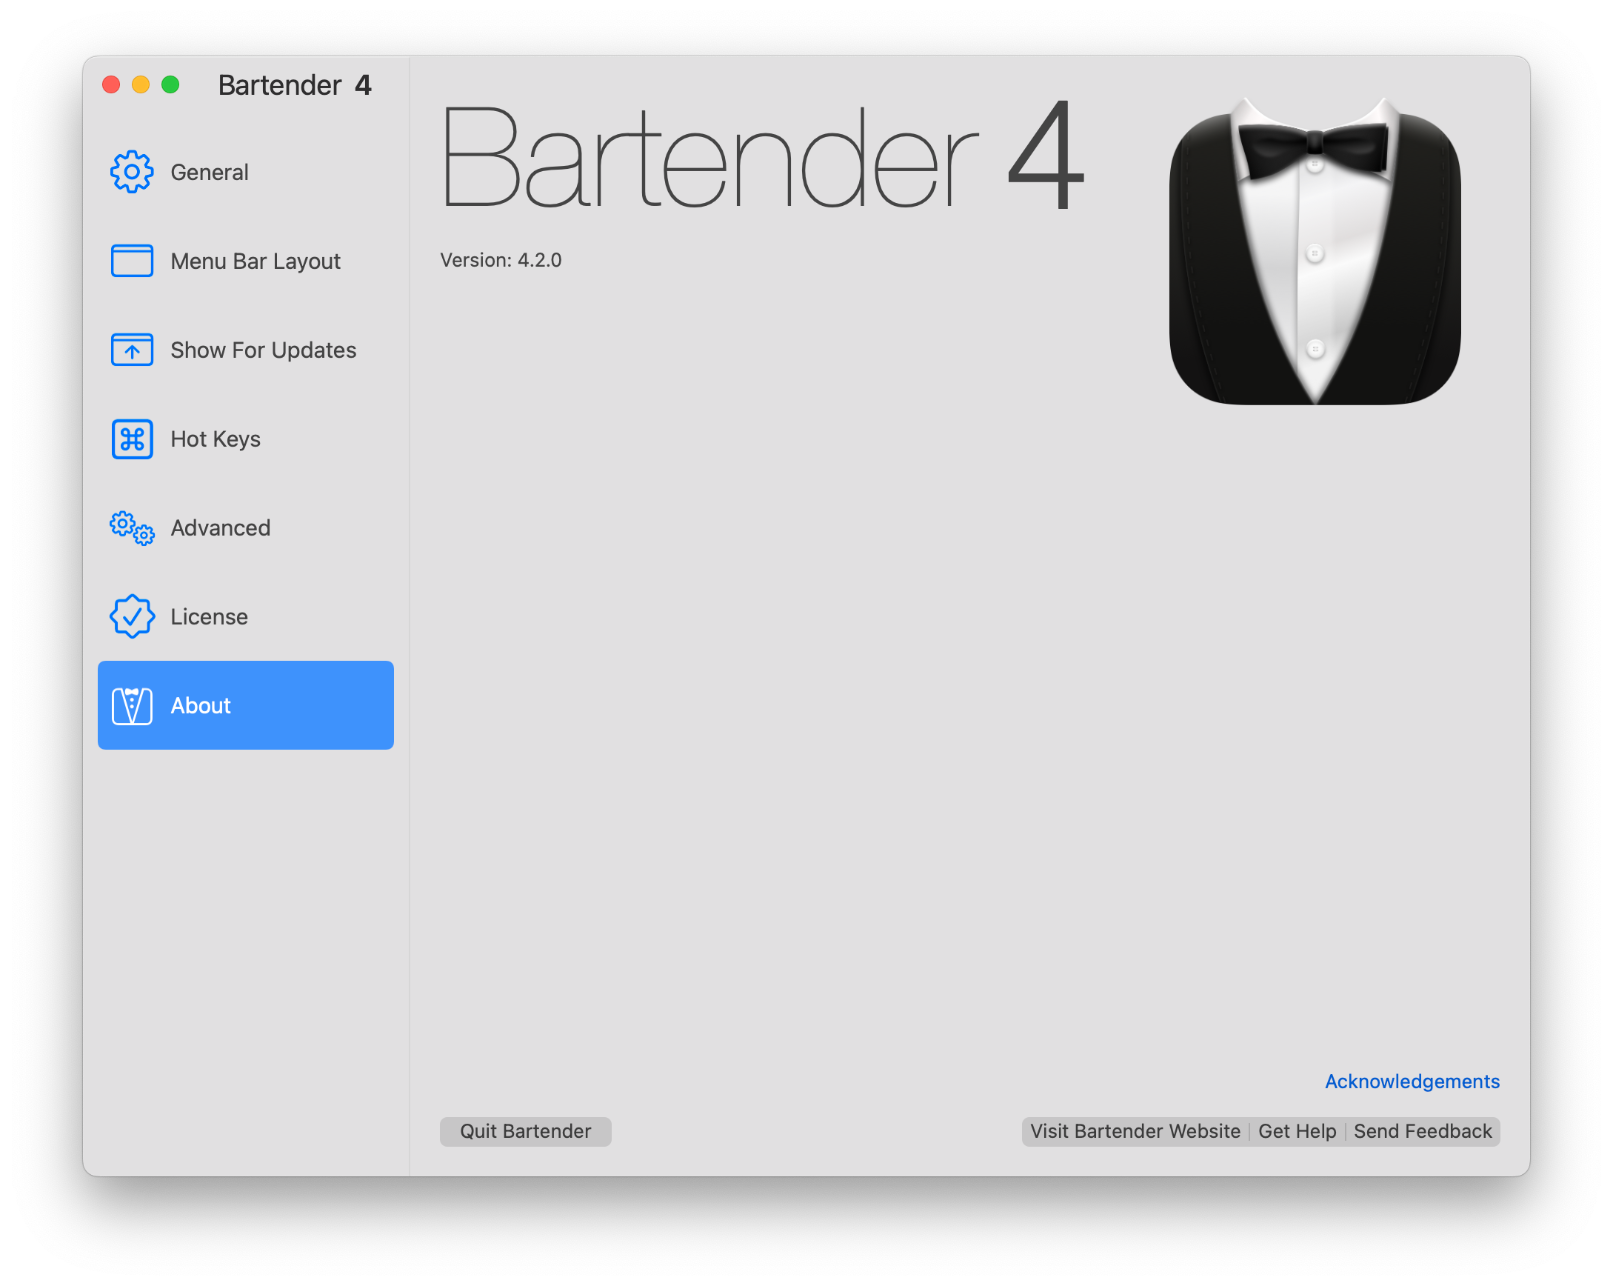Viewport: 1613px width, 1286px height.
Task: Click the Advanced double-gear icon
Action: pyautogui.click(x=132, y=528)
